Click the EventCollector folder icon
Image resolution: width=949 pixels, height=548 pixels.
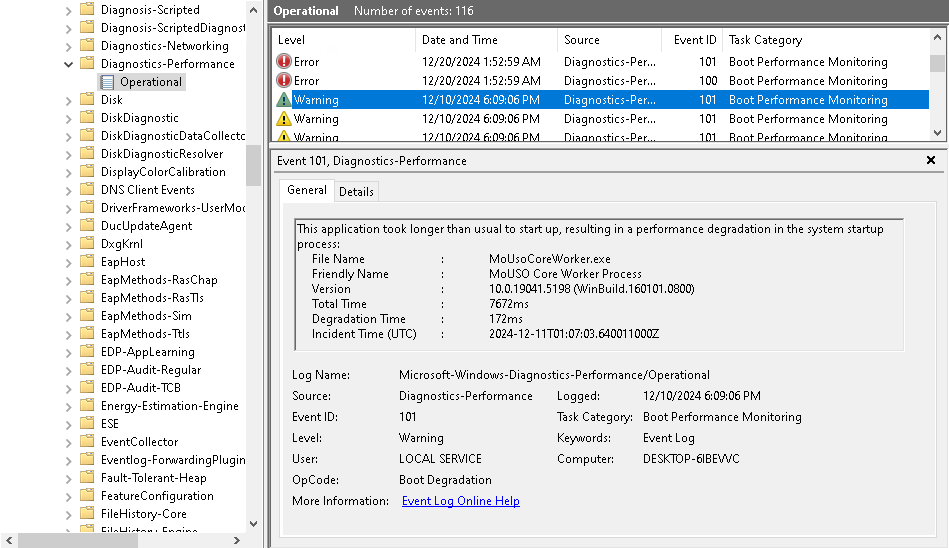coord(87,441)
